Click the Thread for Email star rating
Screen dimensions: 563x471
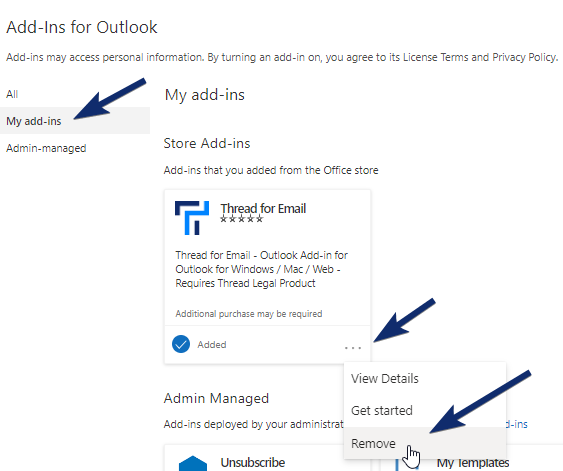(242, 219)
